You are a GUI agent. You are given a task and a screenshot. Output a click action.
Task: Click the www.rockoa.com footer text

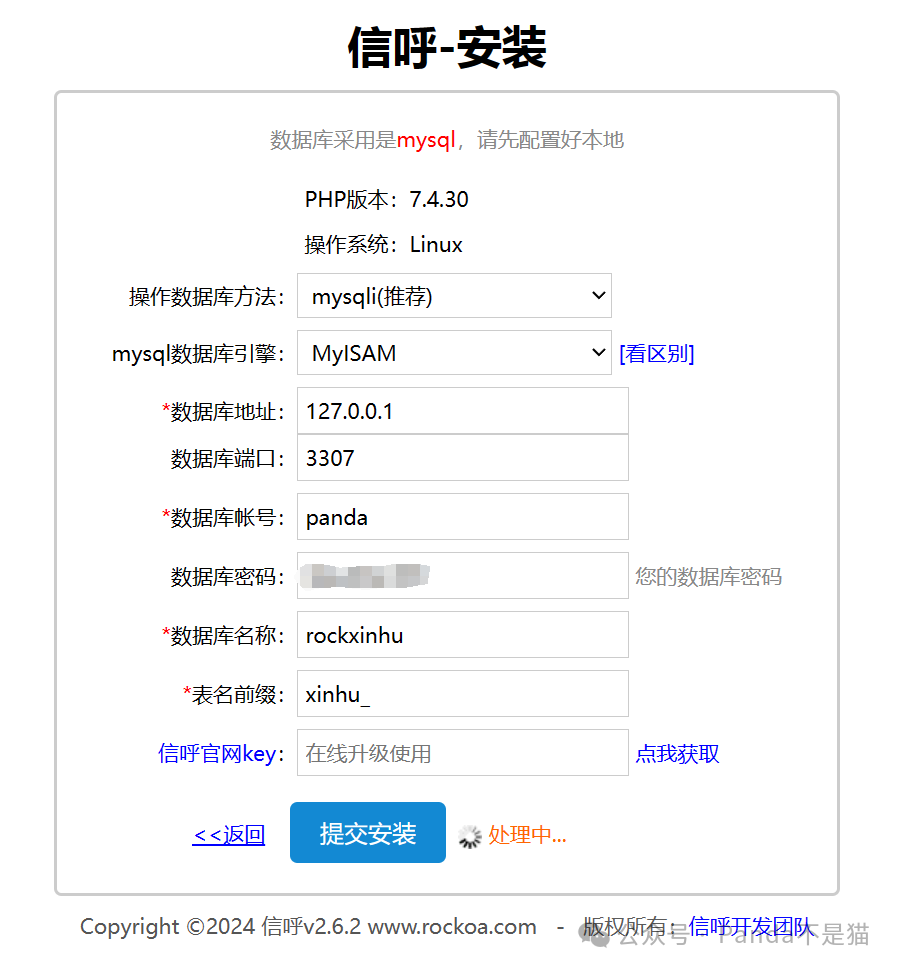[x=452, y=927]
